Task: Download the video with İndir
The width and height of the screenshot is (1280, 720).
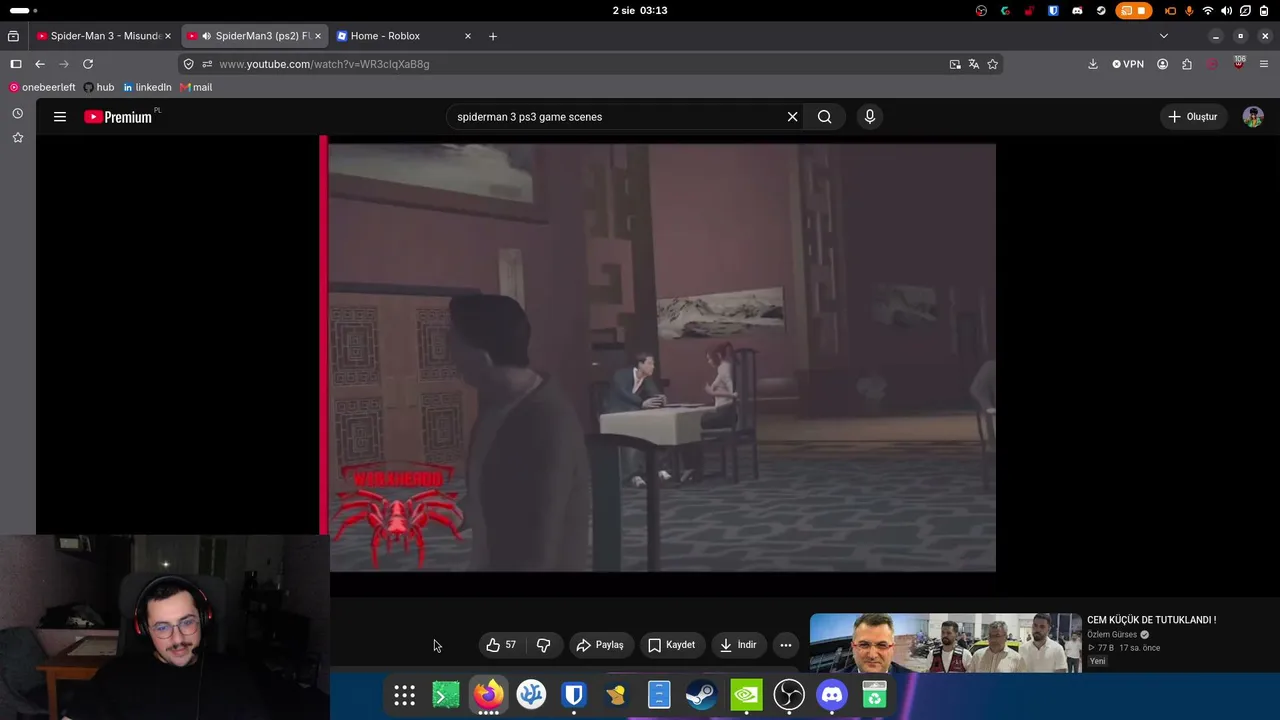Action: (739, 645)
